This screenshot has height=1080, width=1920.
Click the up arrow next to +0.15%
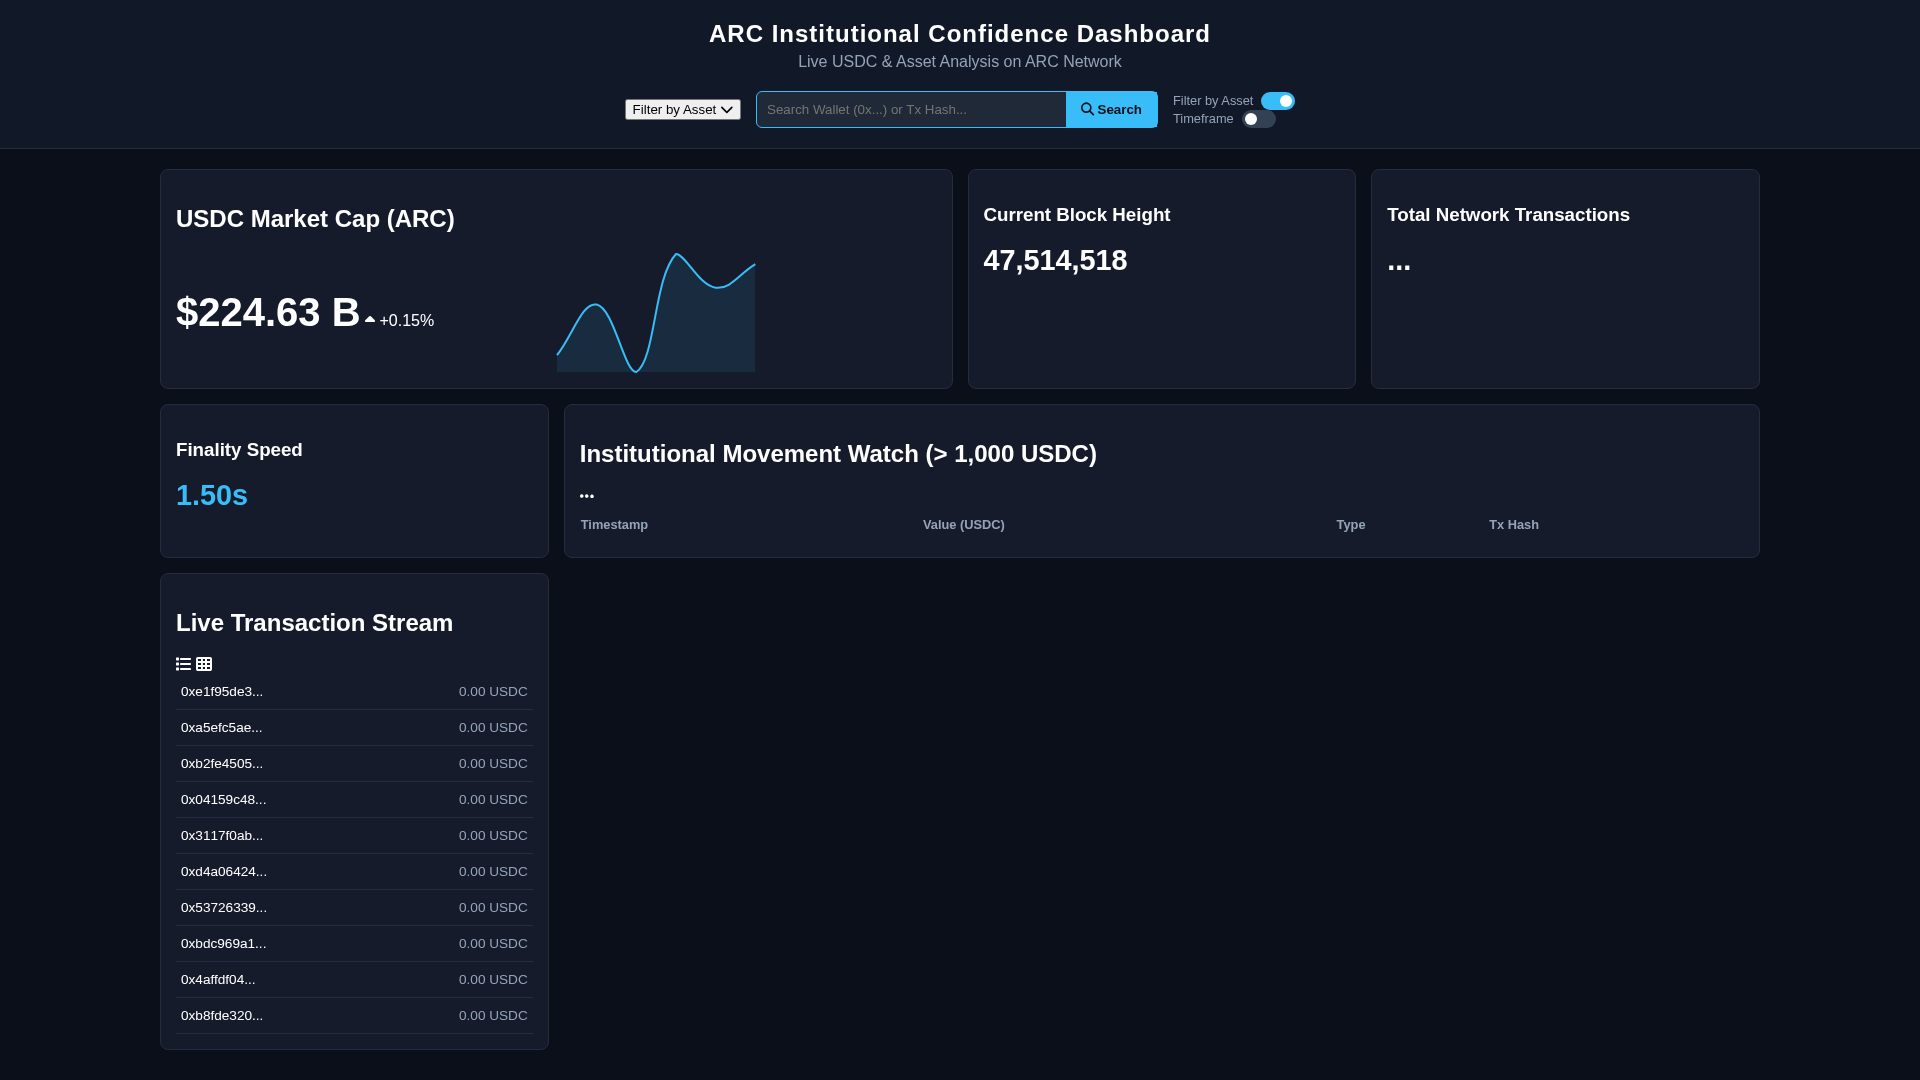click(x=370, y=320)
